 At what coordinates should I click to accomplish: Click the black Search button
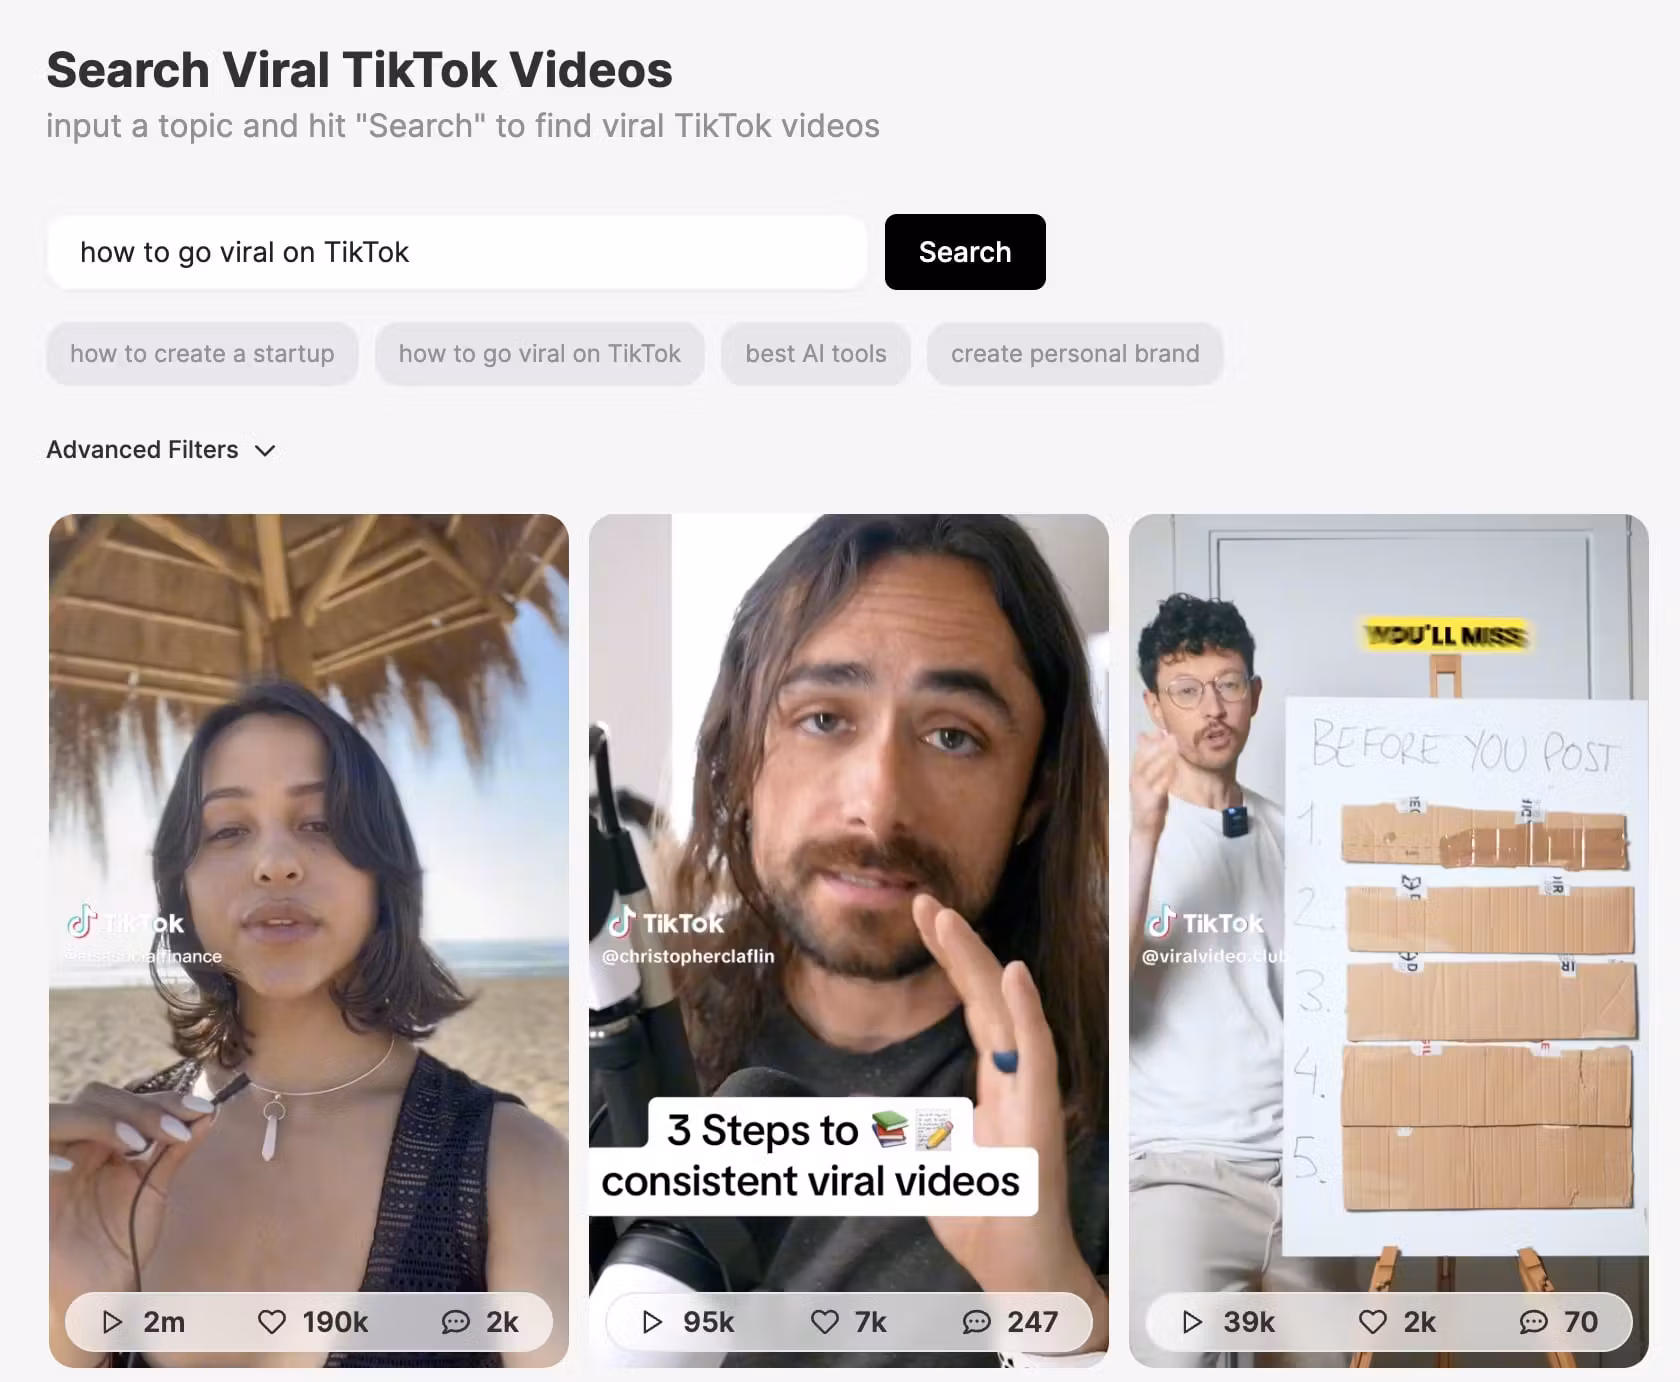pyautogui.click(x=965, y=252)
